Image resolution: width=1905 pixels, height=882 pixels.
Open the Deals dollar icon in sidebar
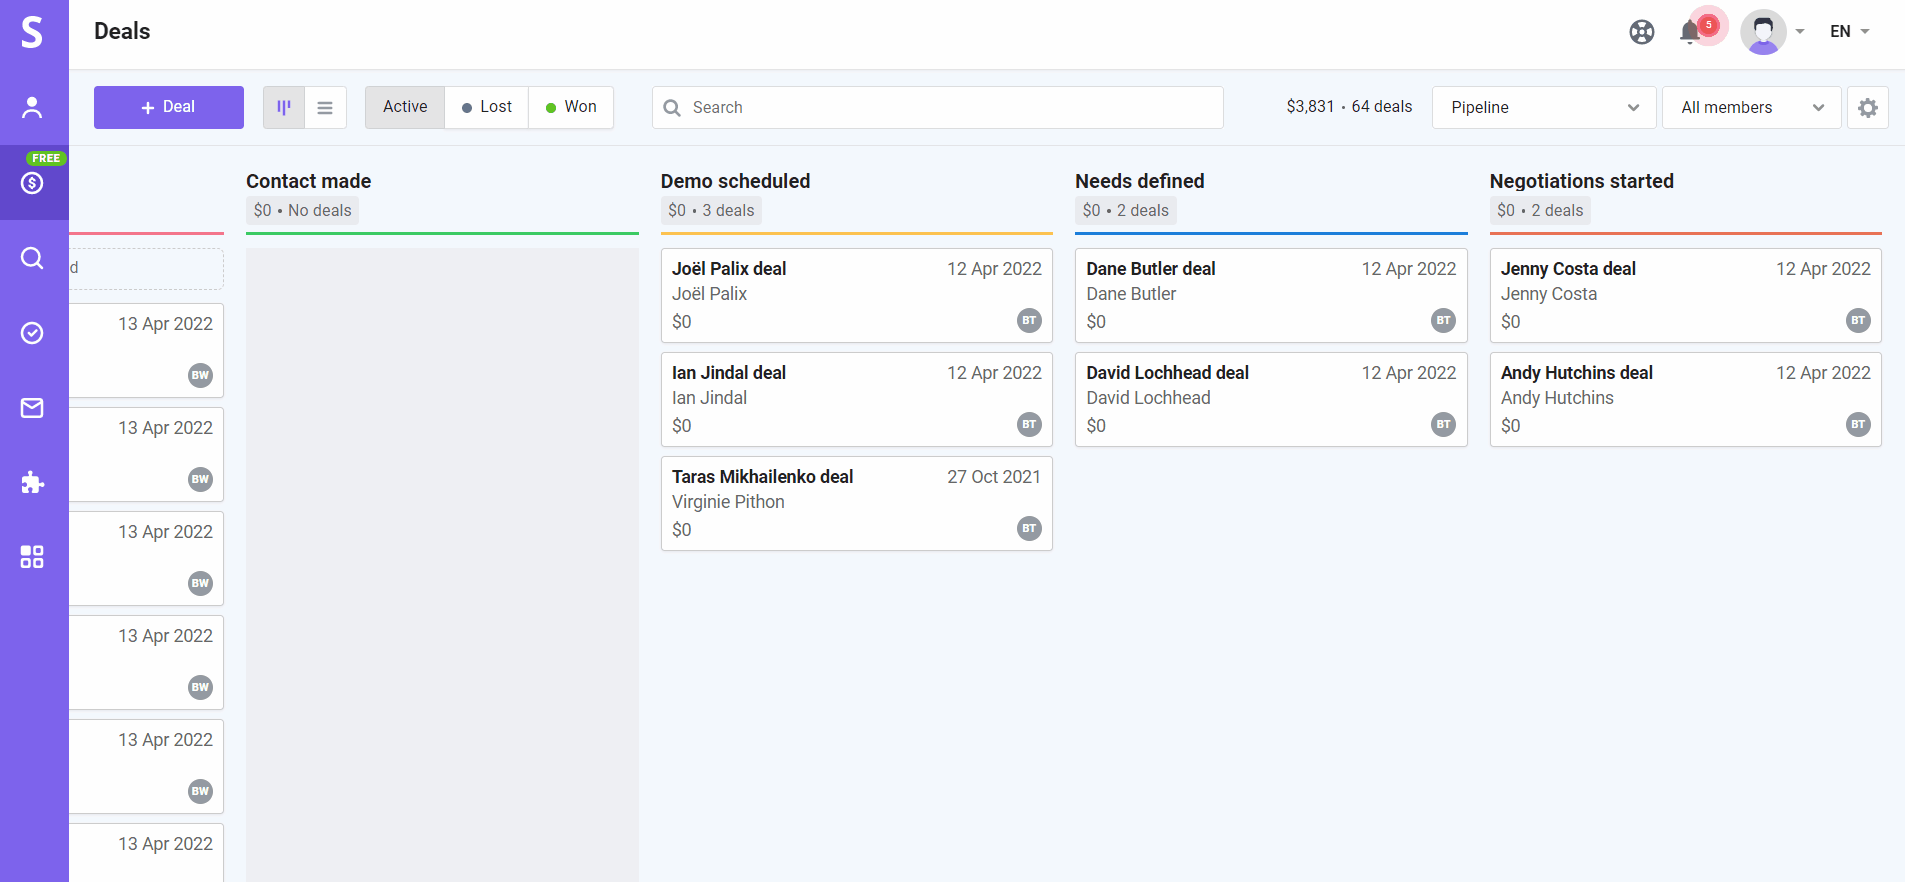coord(32,183)
